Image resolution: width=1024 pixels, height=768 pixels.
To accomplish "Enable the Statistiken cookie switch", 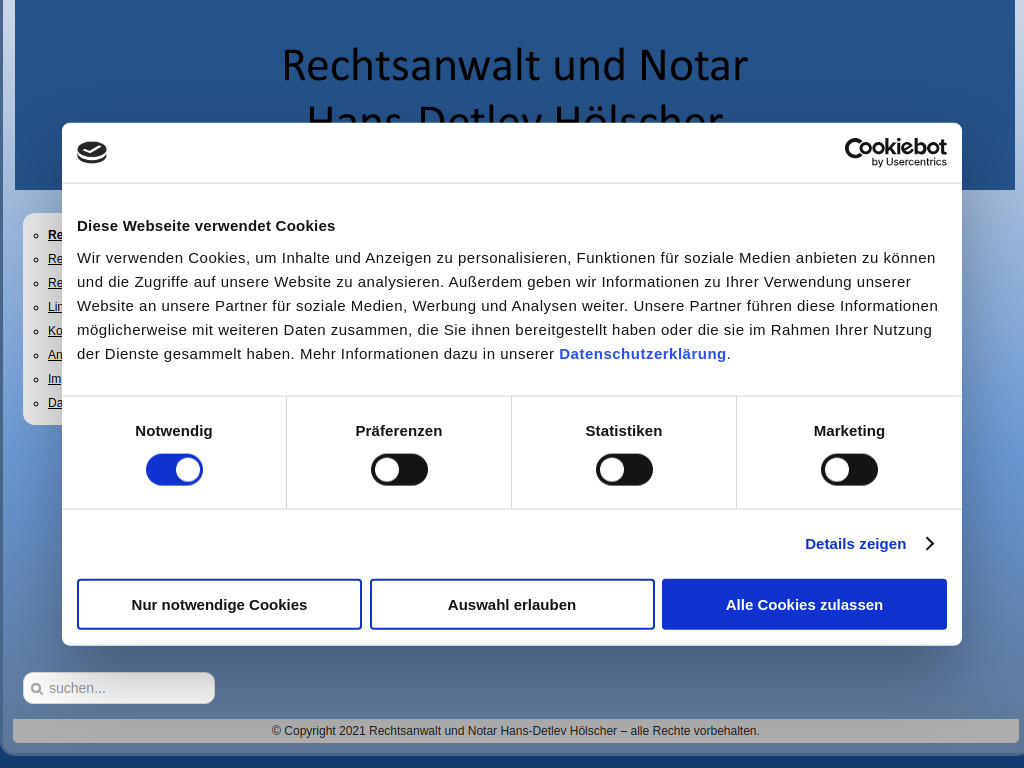I will tap(624, 470).
